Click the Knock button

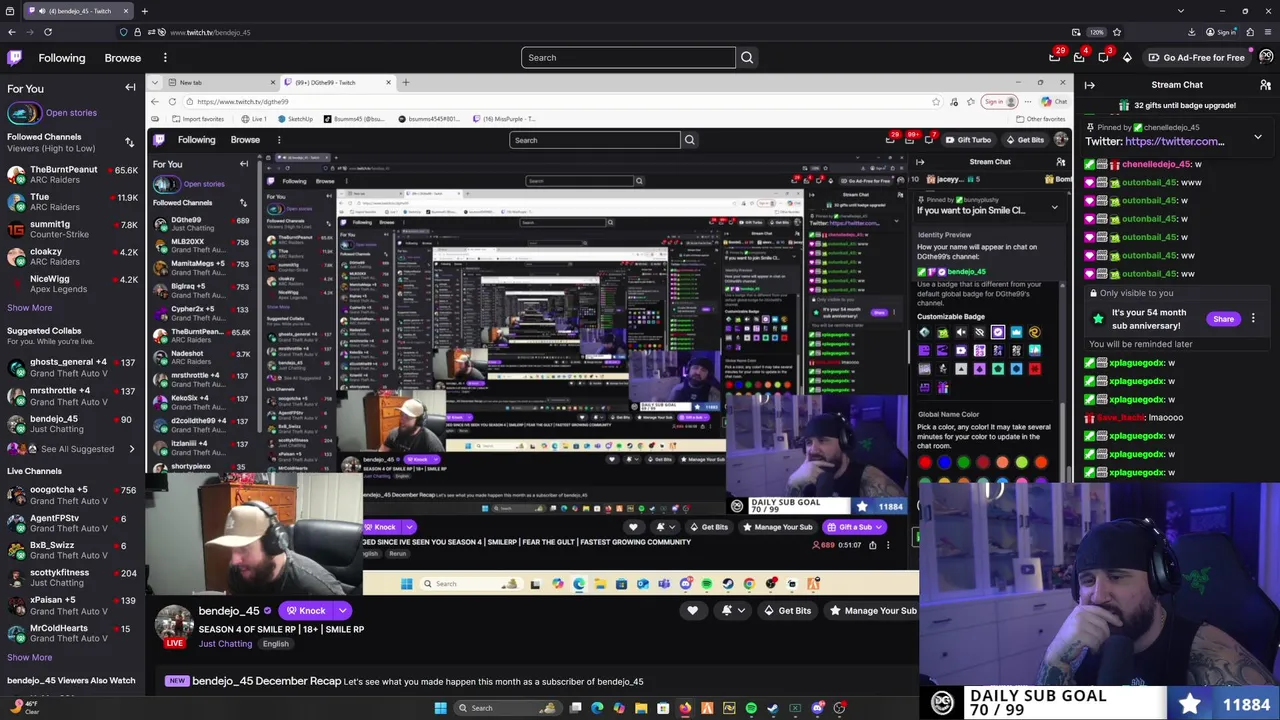point(305,610)
